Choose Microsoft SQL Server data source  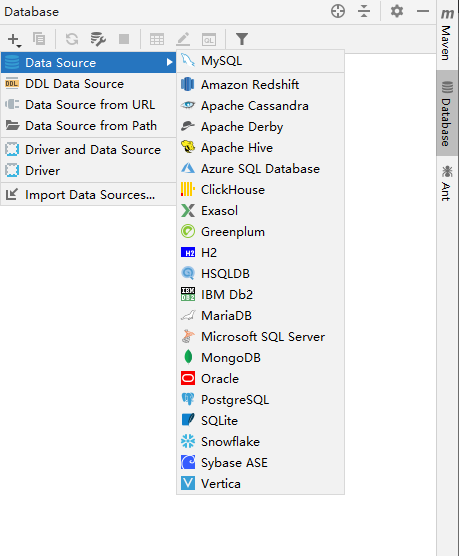click(x=260, y=337)
